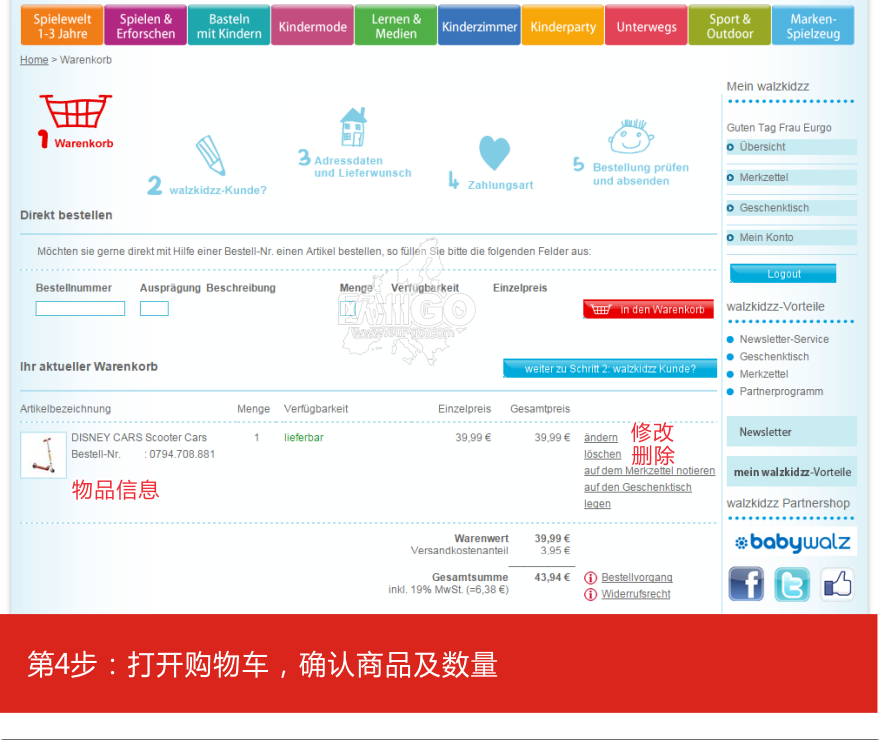Click the 'ändern' link to modify item
Image resolution: width=879 pixels, height=740 pixels.
[x=601, y=438]
